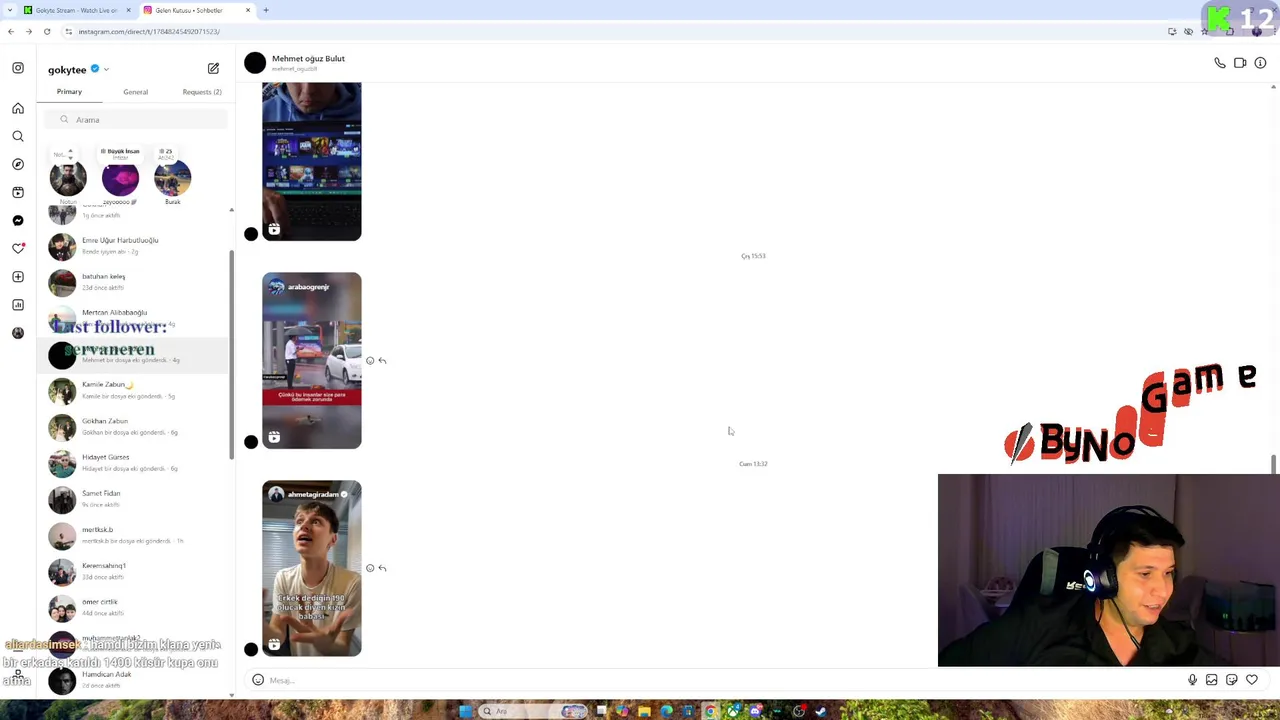
Task: Click new message compose icon
Action: coord(213,68)
